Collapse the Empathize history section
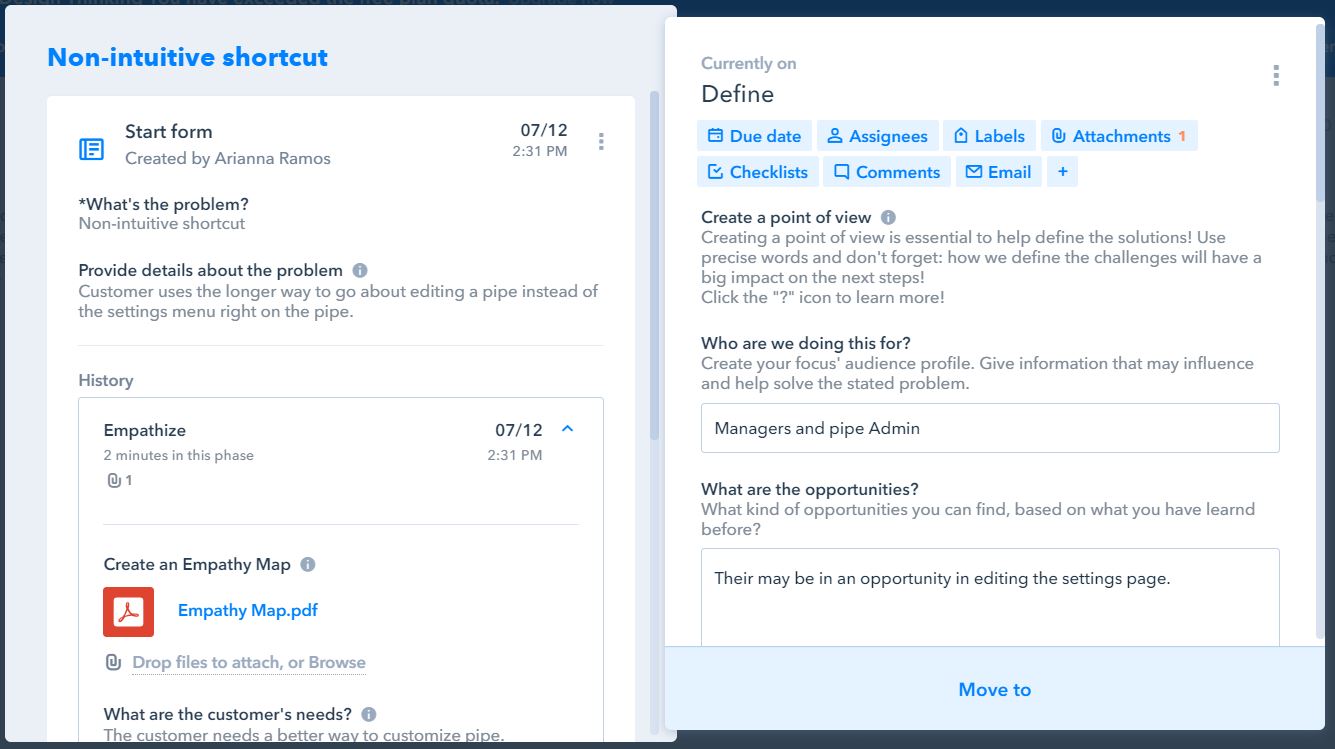1335x749 pixels. pyautogui.click(x=568, y=429)
